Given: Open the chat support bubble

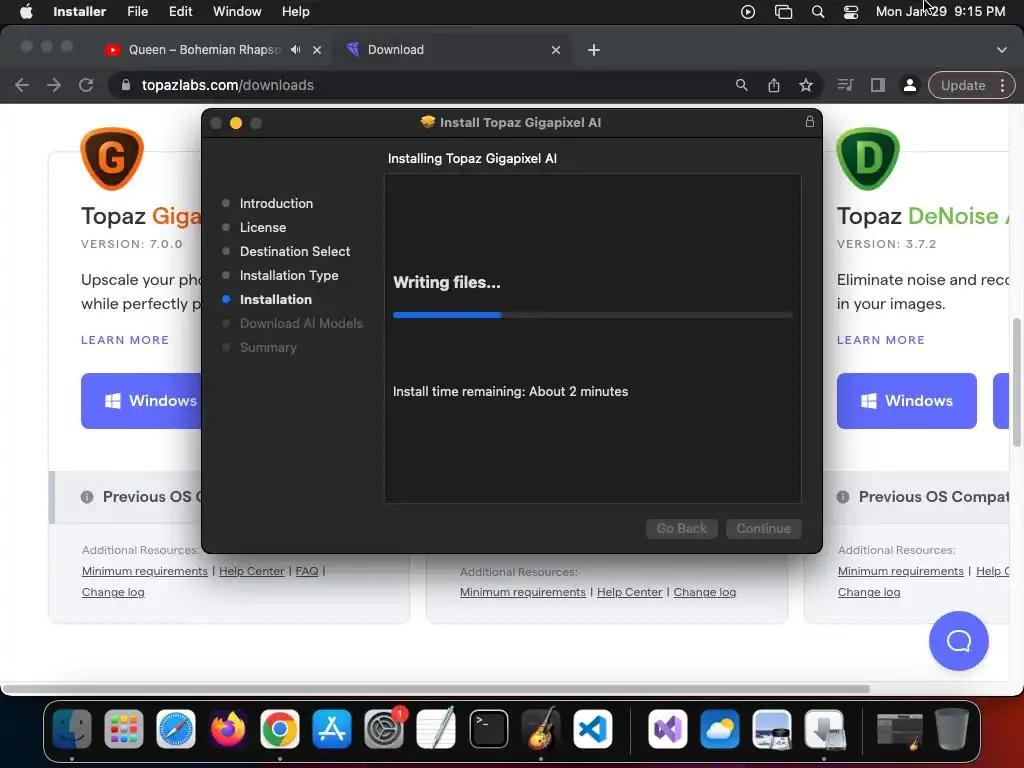Looking at the screenshot, I should click(x=958, y=641).
